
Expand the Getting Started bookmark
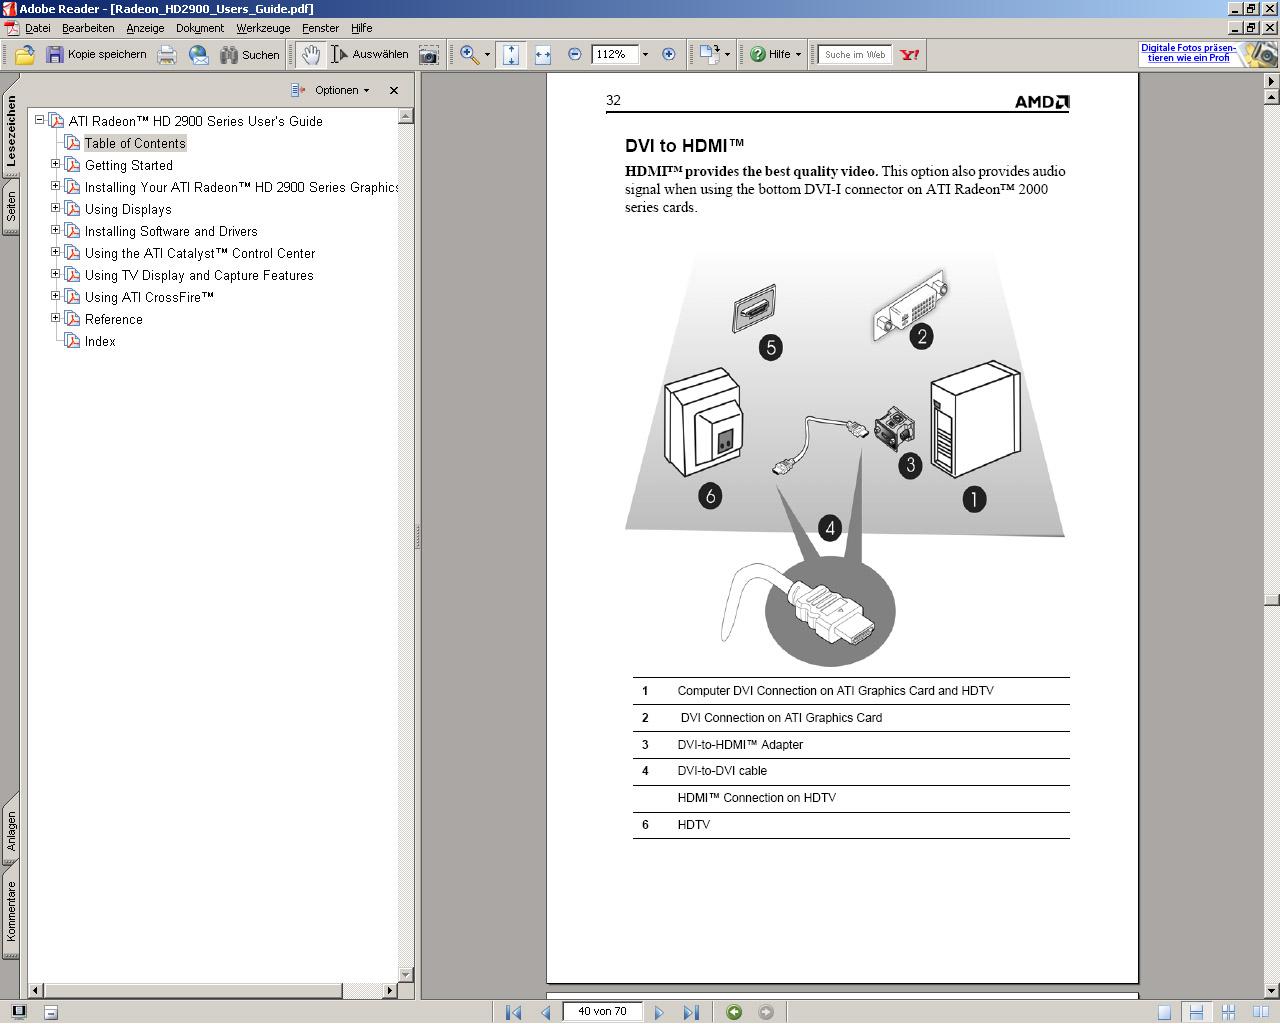[56, 164]
